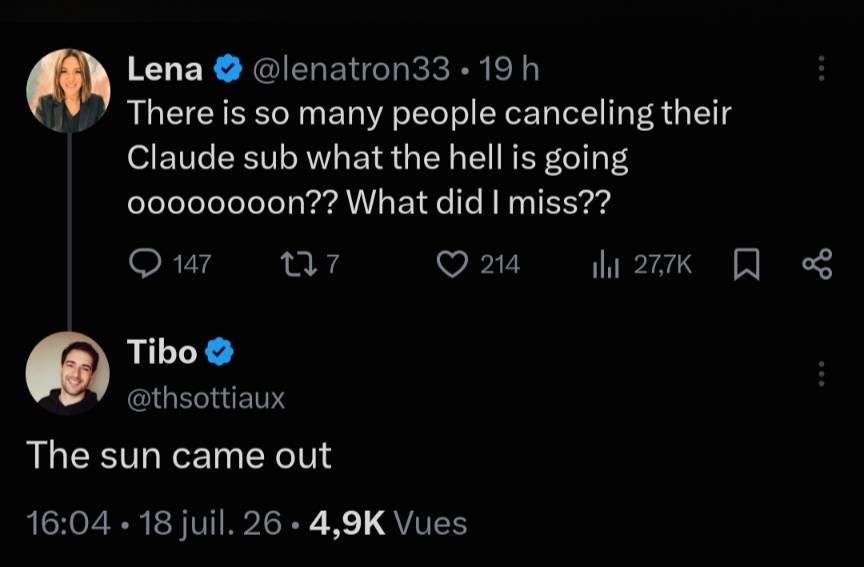
Task: Open the 16:04 · 18 juil. 26 timestamp
Action: click(154, 522)
